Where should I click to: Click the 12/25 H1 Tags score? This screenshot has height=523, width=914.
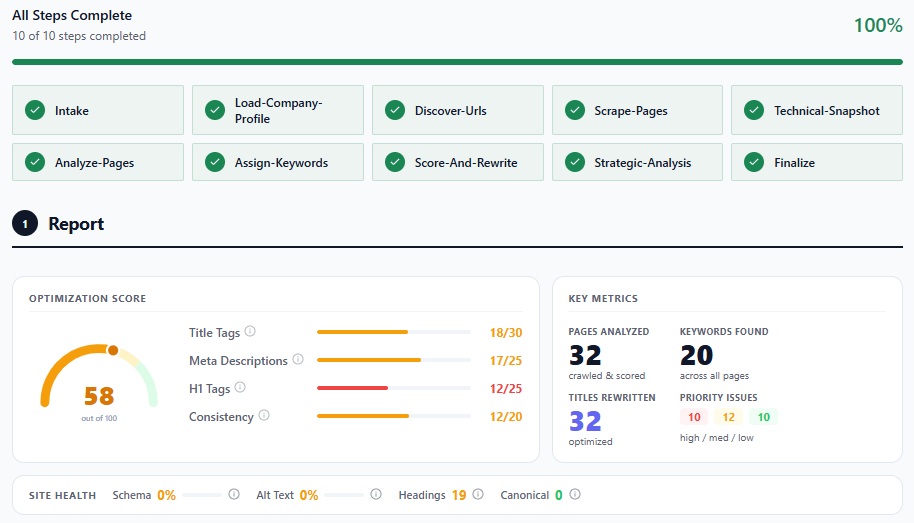pyautogui.click(x=505, y=388)
